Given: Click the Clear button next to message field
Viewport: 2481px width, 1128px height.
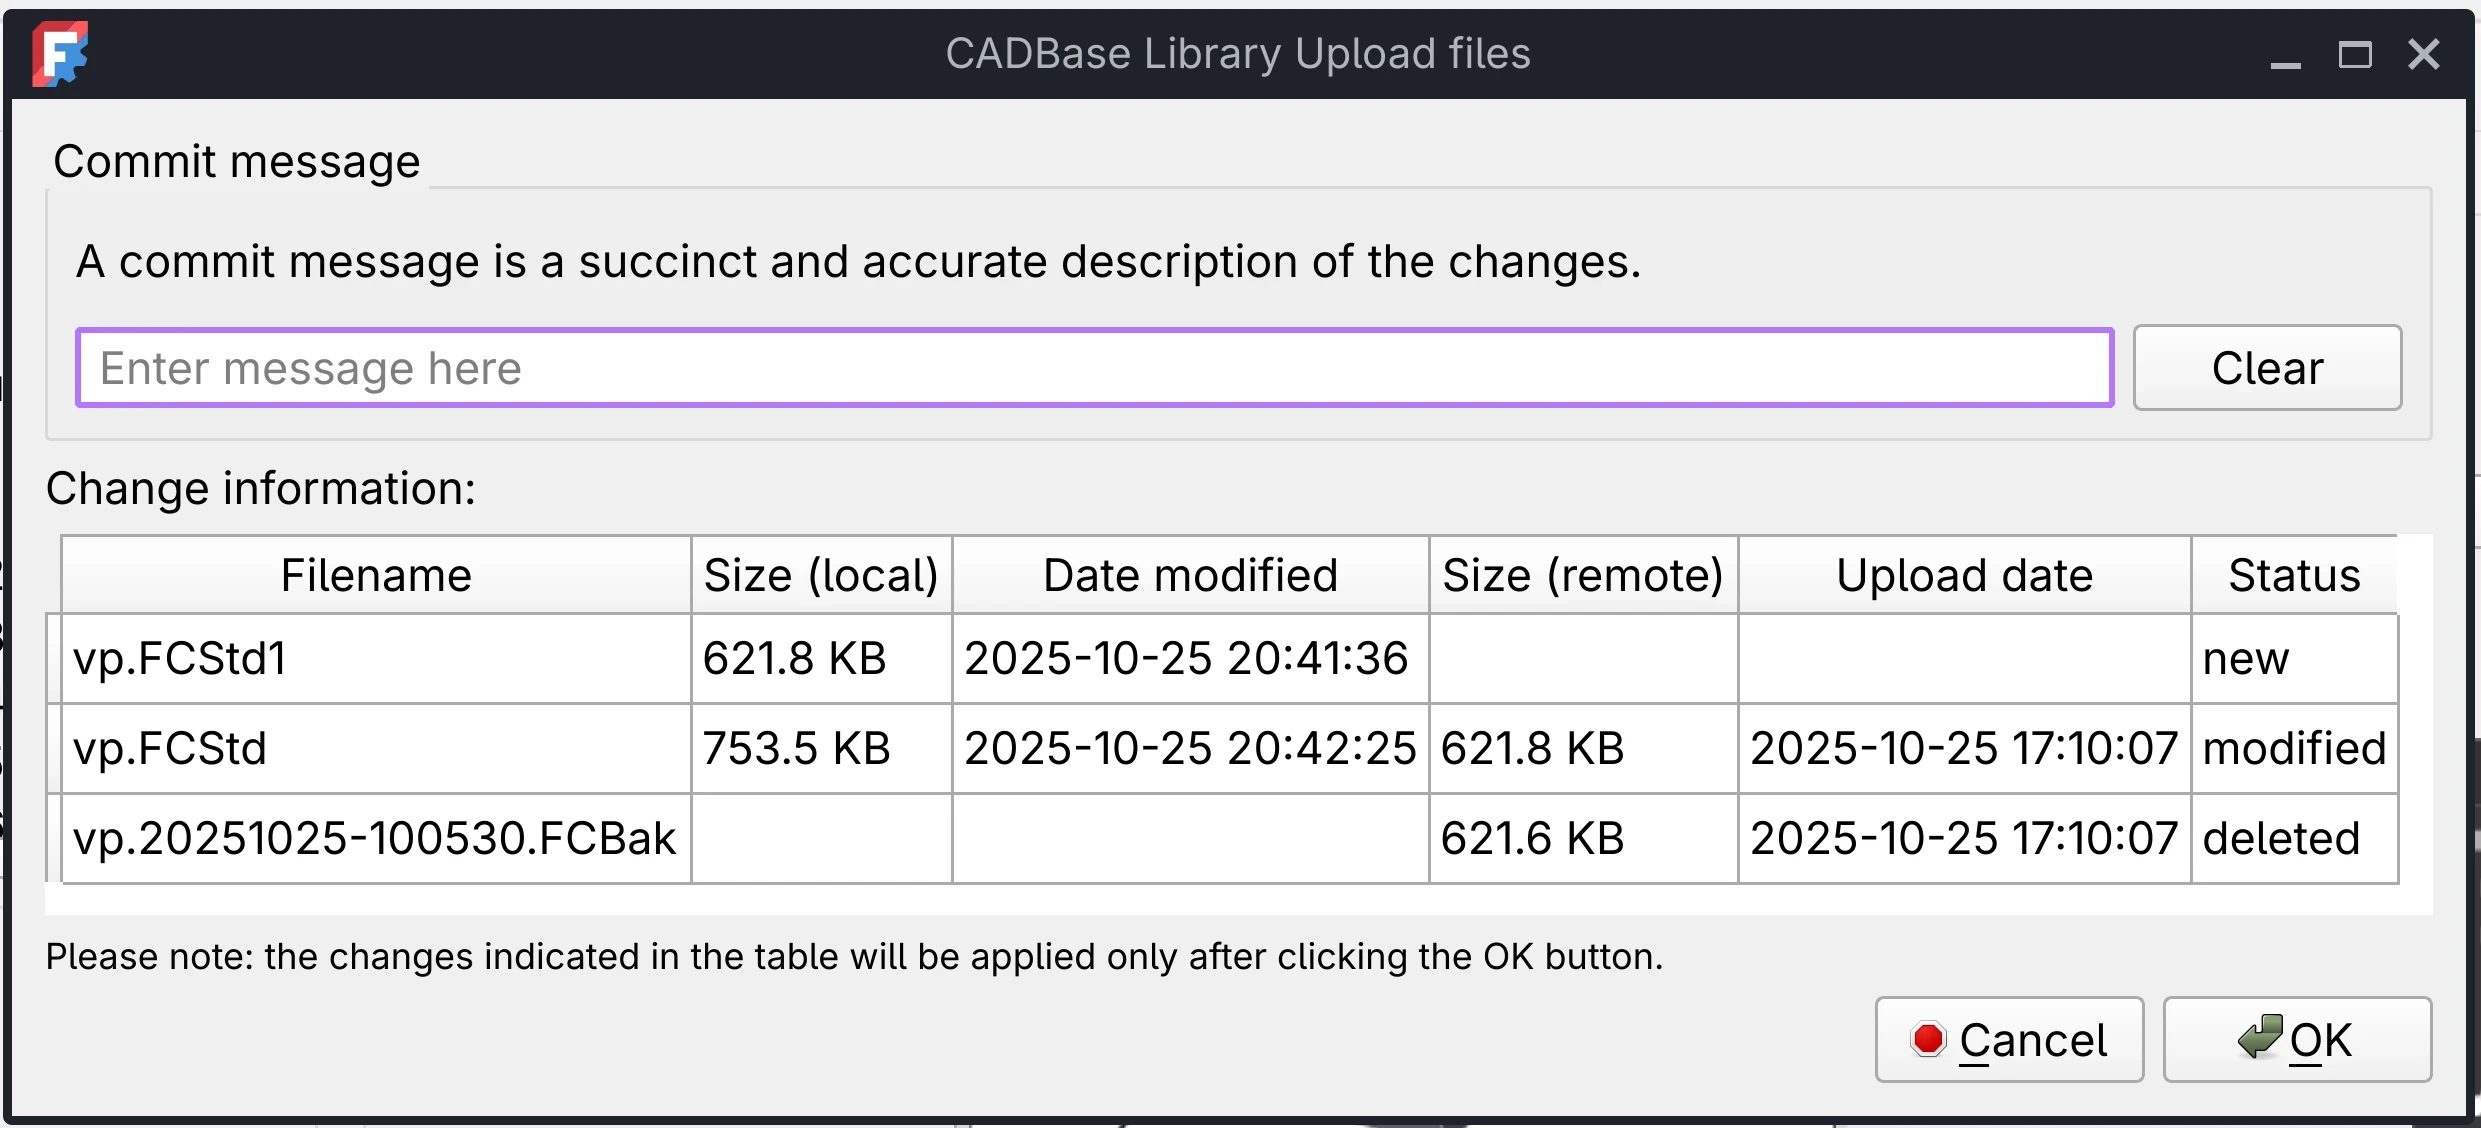Looking at the screenshot, I should (x=2266, y=367).
